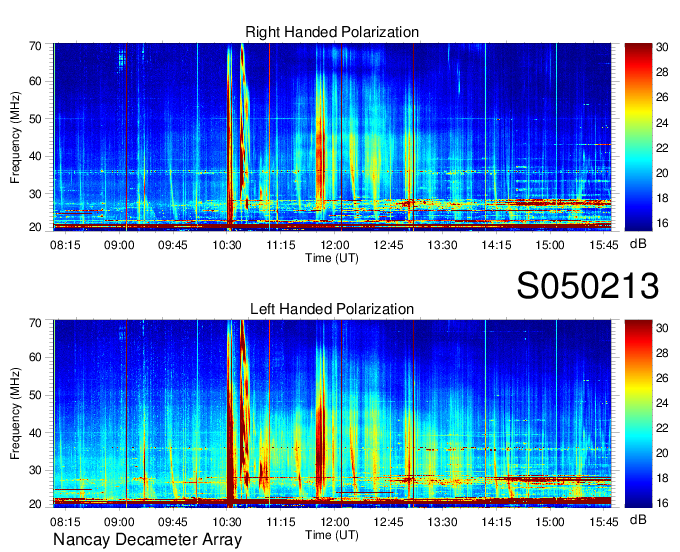This screenshot has height=552, width=680.
Task: Click the 20 MHz tick of the Right Handed plot
Action: coord(35,227)
